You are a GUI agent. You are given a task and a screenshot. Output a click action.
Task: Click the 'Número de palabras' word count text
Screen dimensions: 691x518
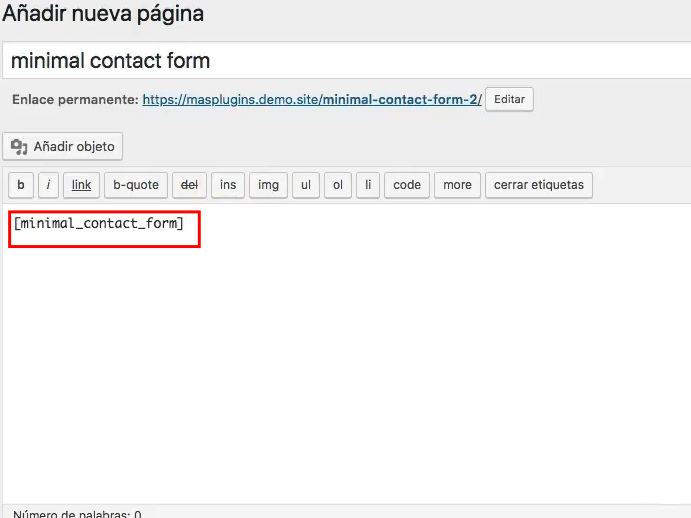click(77, 514)
